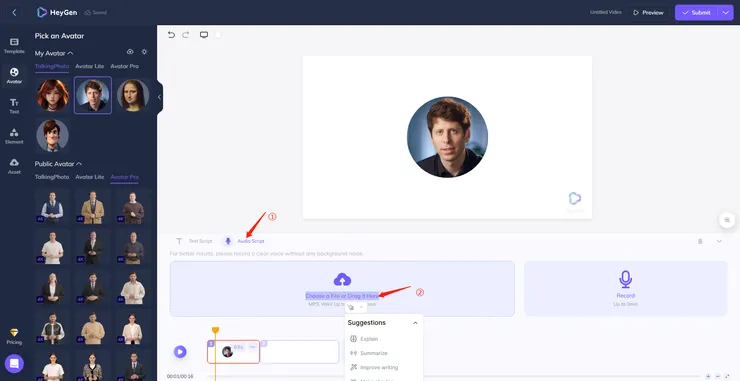Open the Element sidebar panel
Image resolution: width=740 pixels, height=381 pixels.
pyautogui.click(x=14, y=136)
